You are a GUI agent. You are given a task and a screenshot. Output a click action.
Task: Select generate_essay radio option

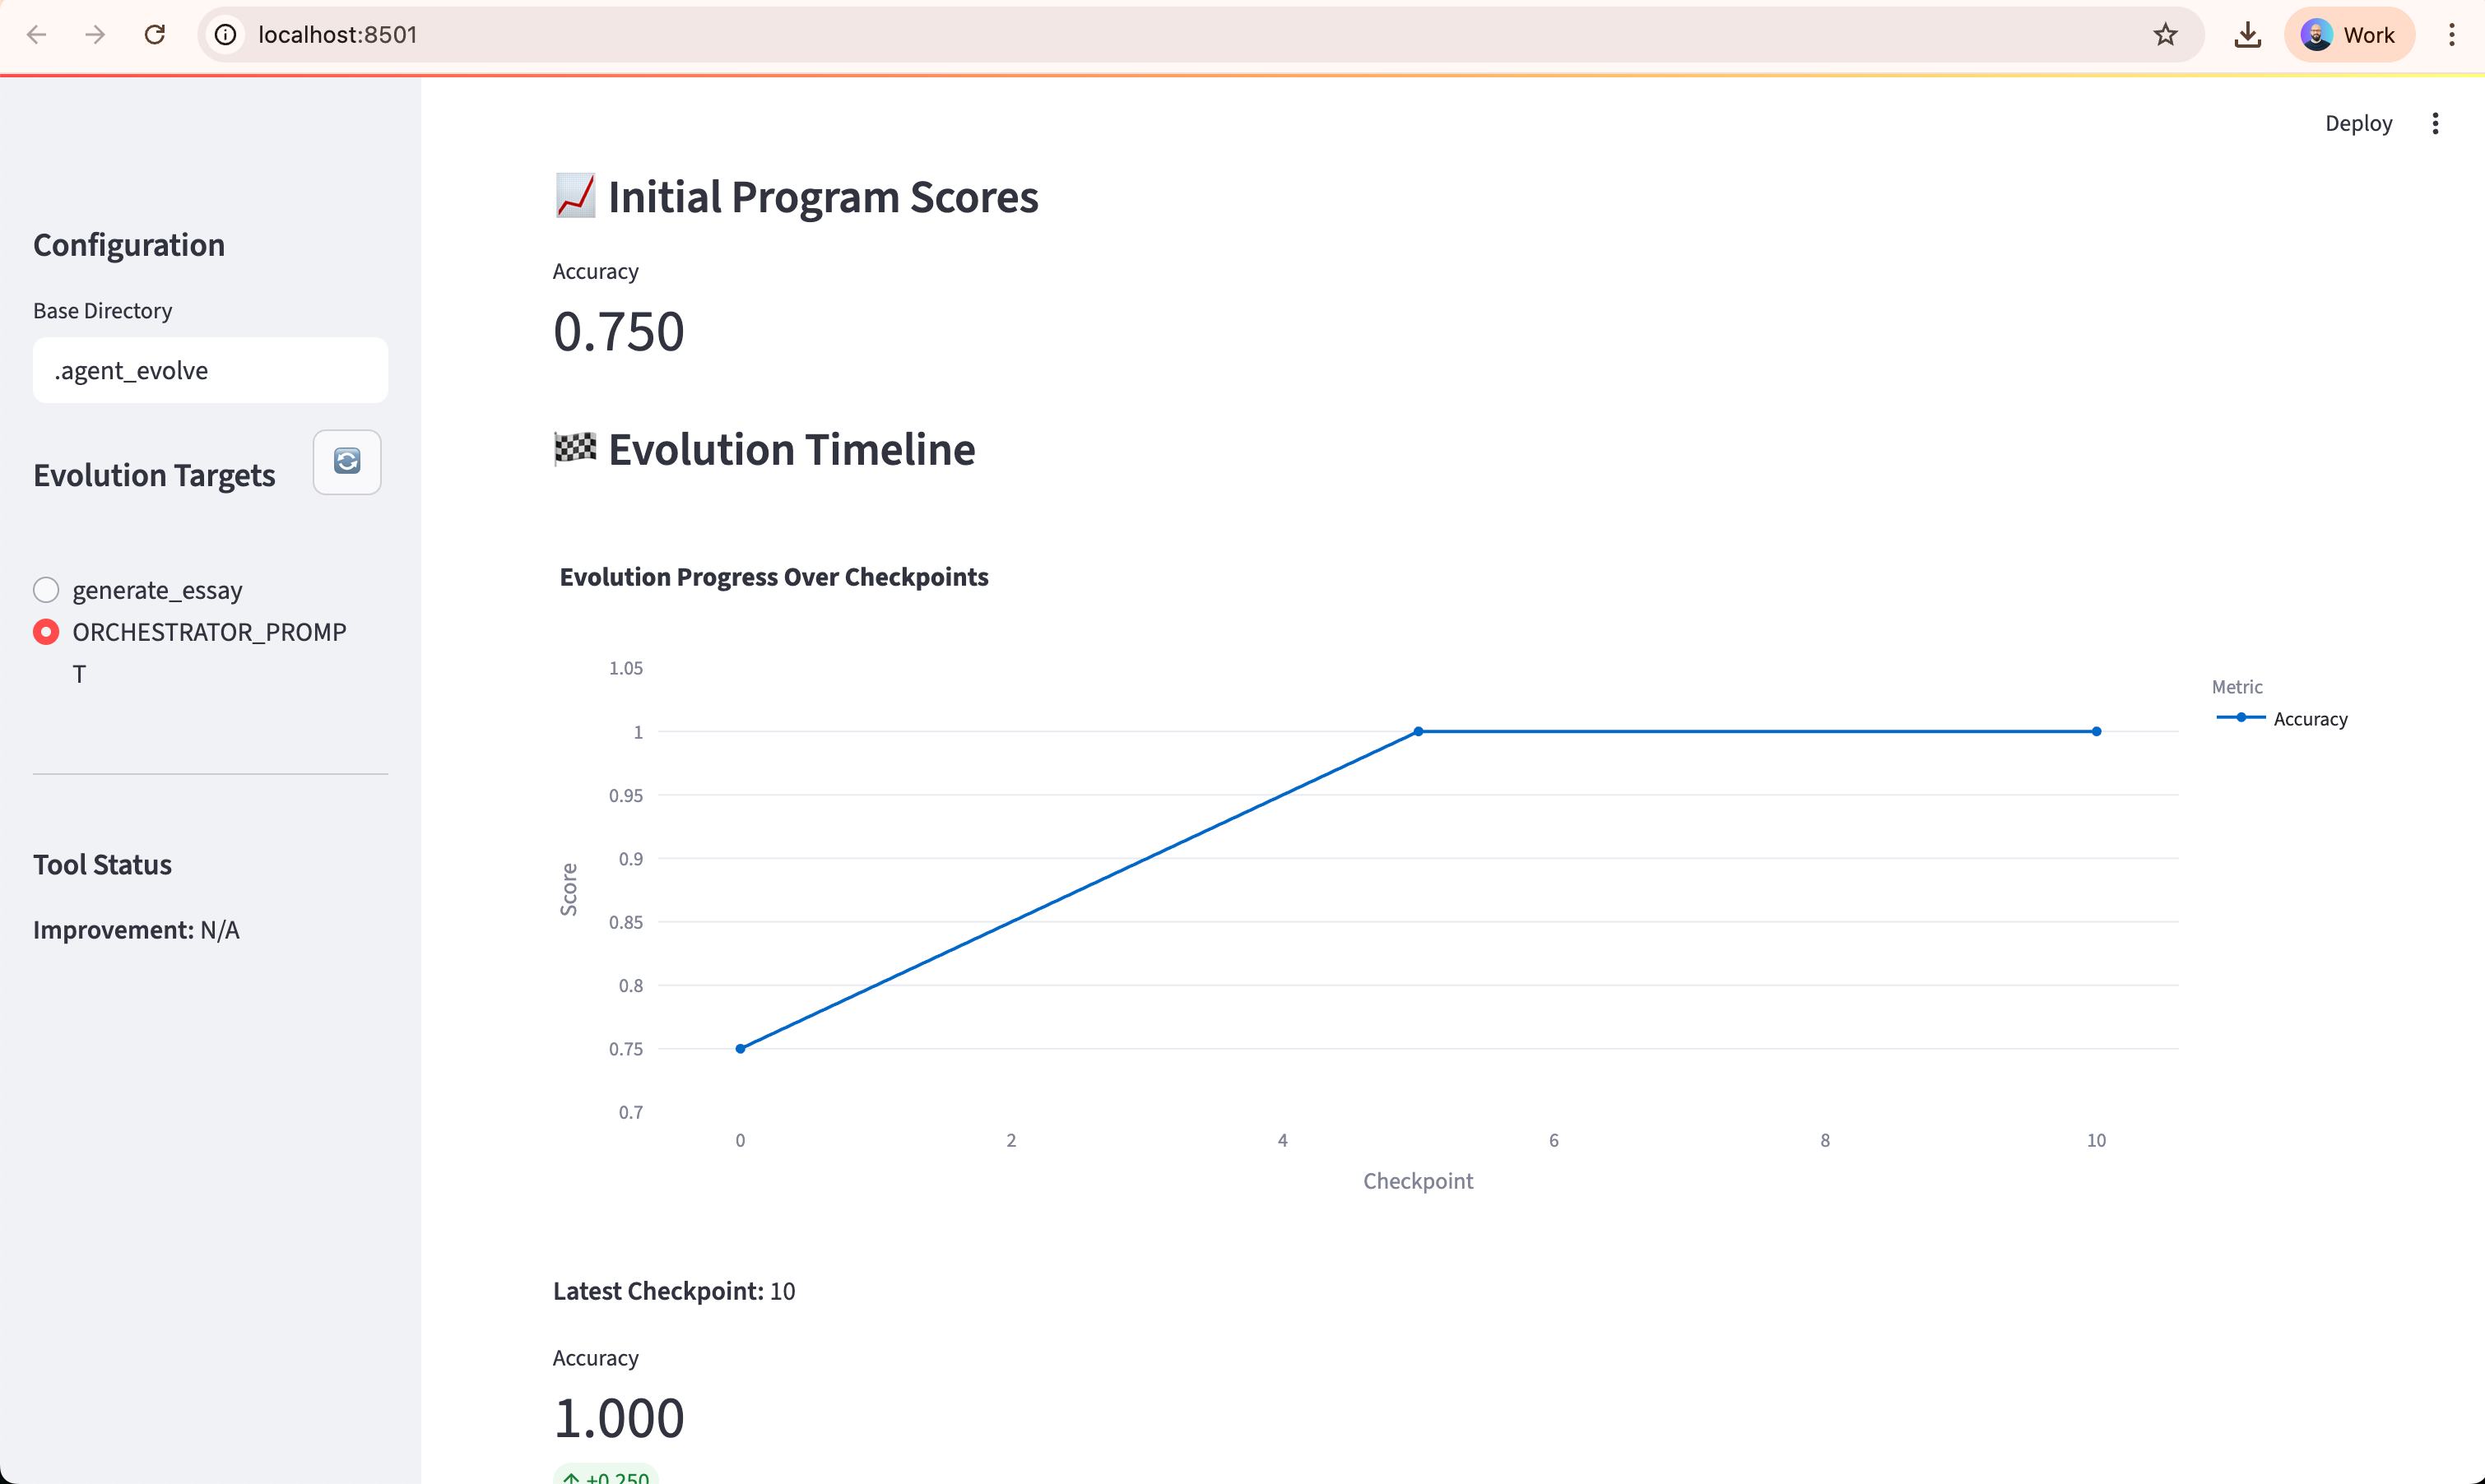[46, 590]
